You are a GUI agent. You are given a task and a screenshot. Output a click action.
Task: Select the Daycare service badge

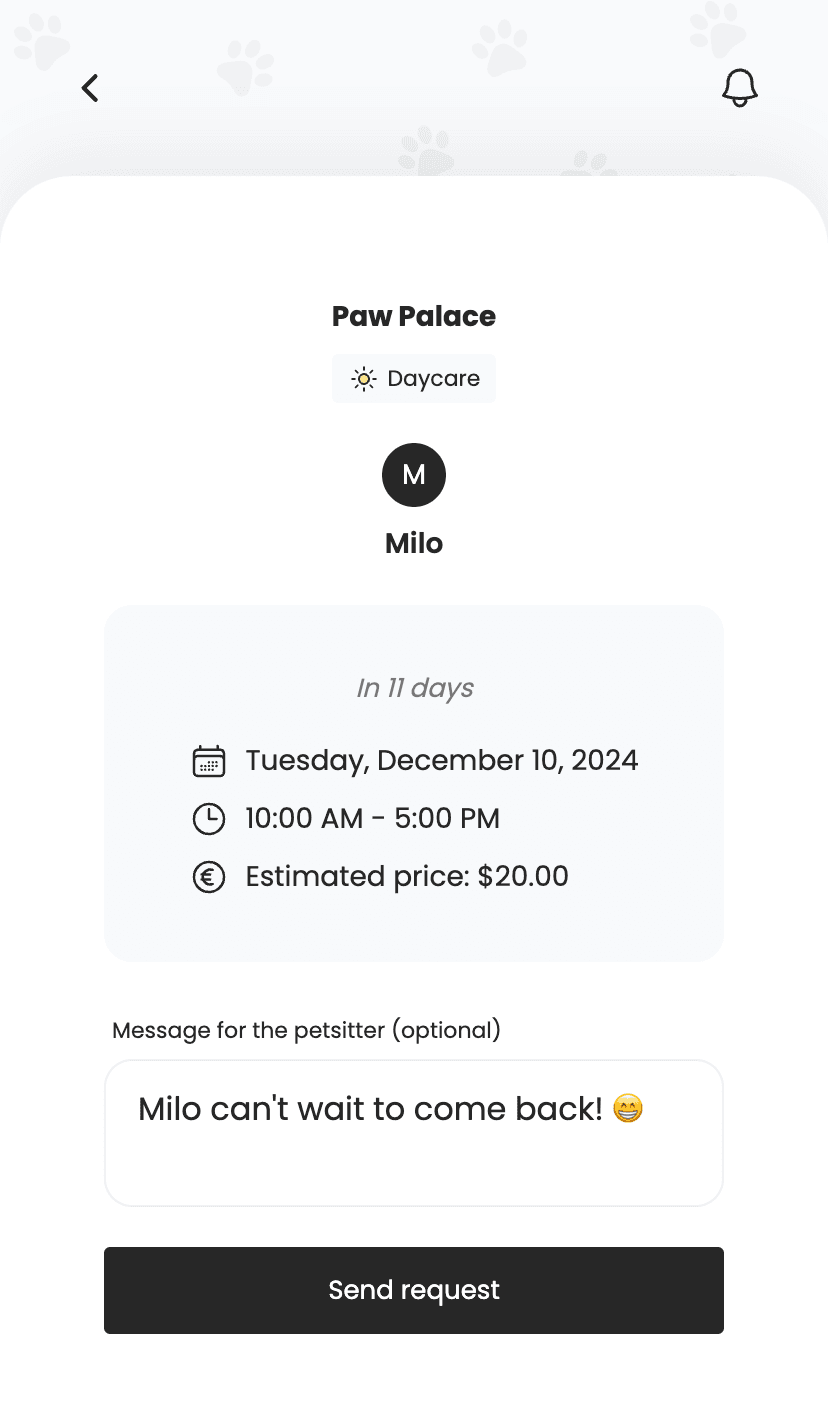pos(414,379)
